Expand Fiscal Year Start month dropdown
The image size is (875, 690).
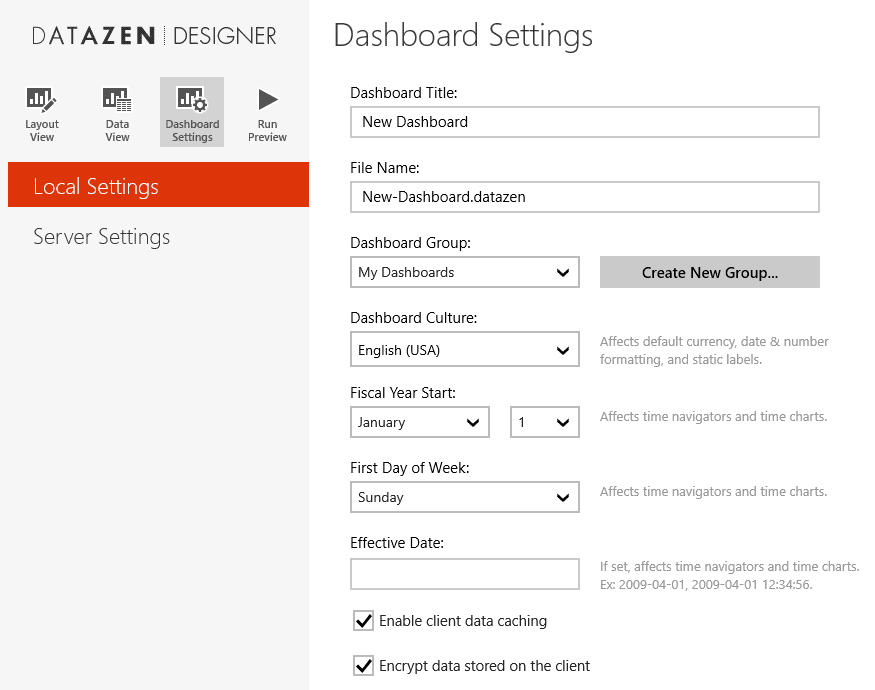[x=420, y=422]
